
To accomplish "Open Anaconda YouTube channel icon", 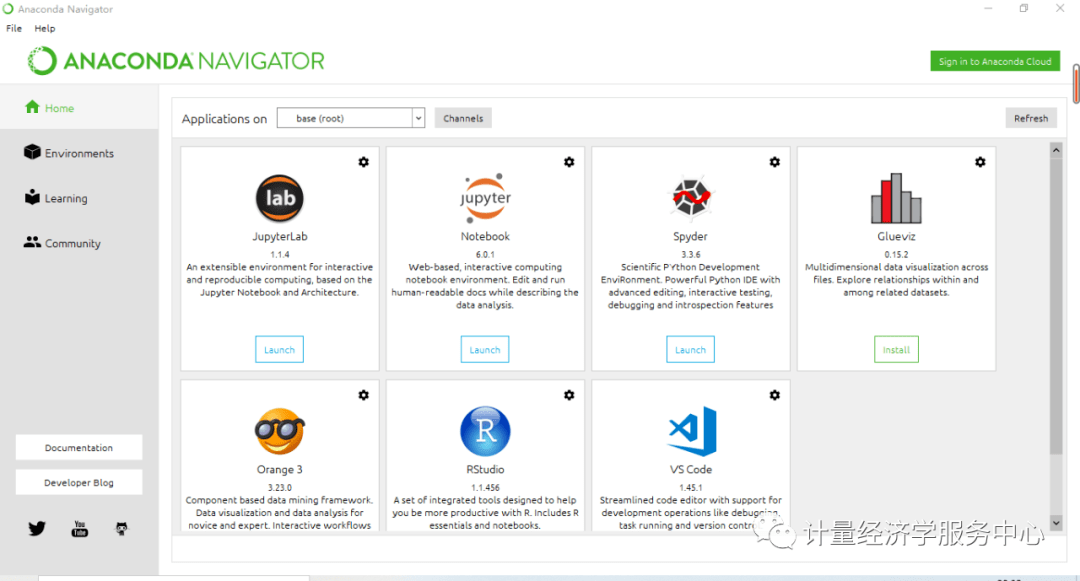I will [x=80, y=529].
